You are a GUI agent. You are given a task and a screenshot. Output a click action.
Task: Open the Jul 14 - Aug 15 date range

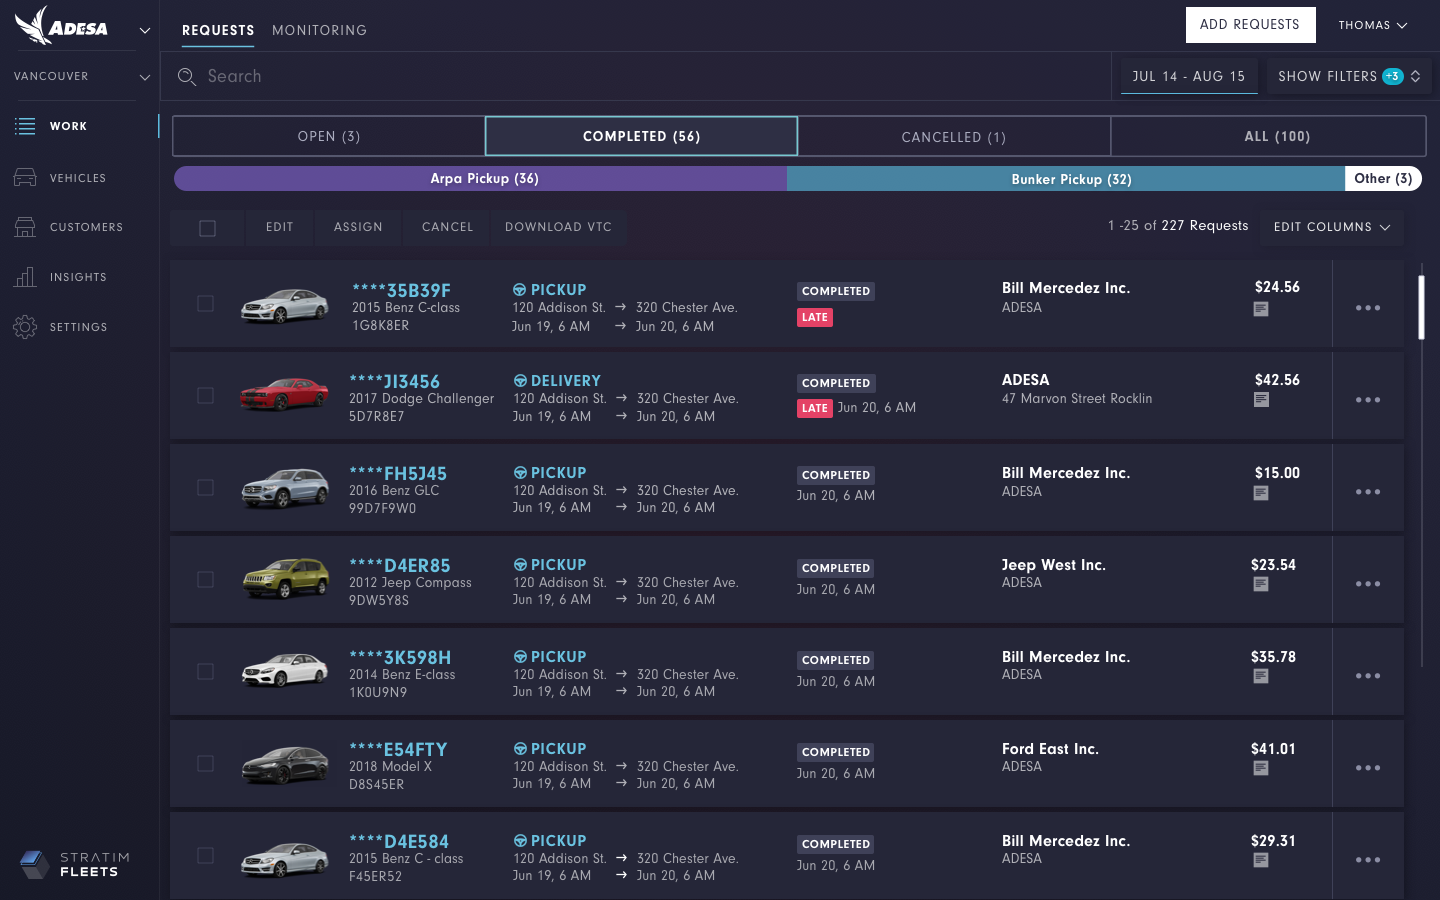tap(1189, 76)
